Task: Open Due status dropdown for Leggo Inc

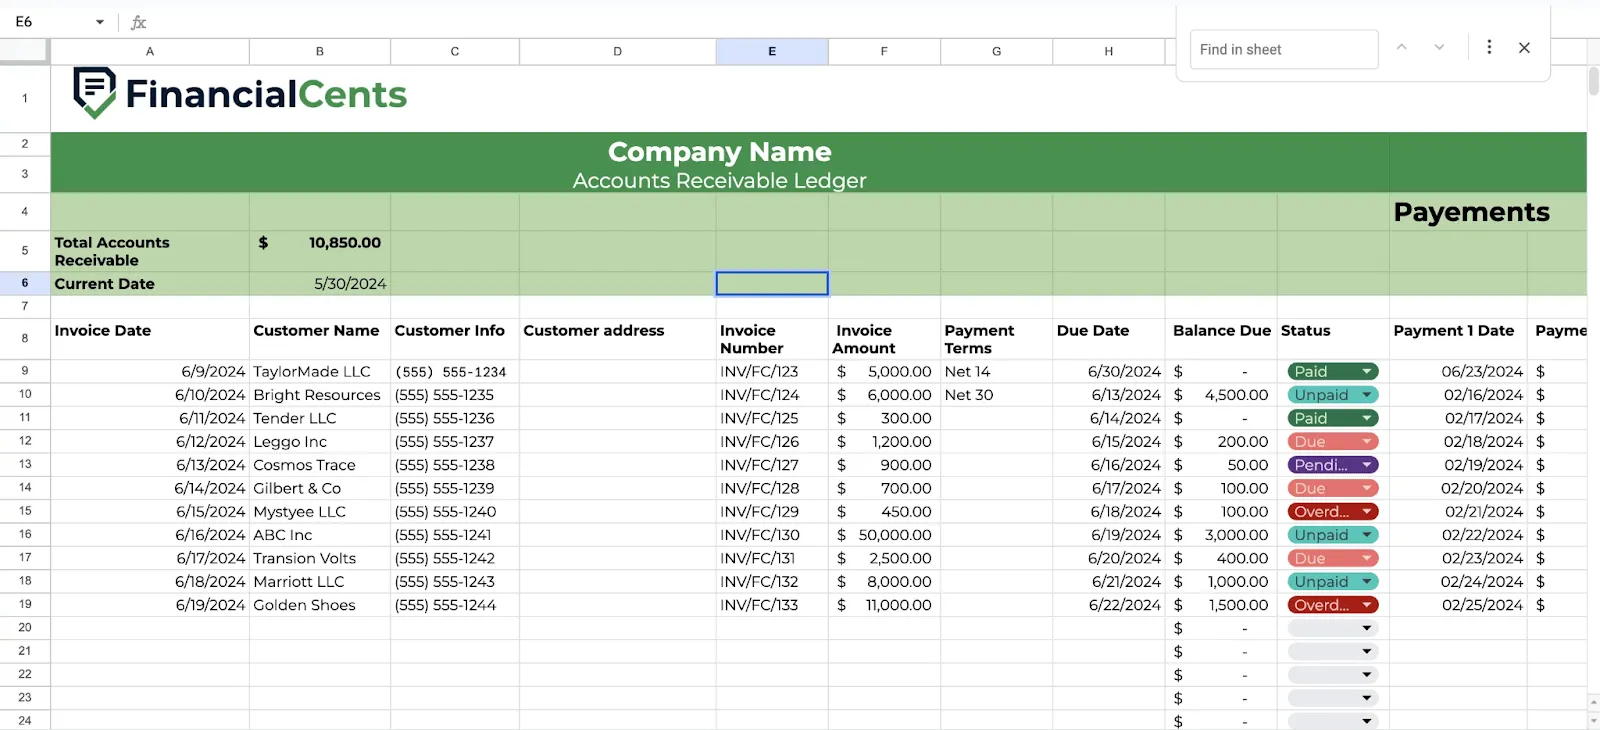Action: [1366, 441]
